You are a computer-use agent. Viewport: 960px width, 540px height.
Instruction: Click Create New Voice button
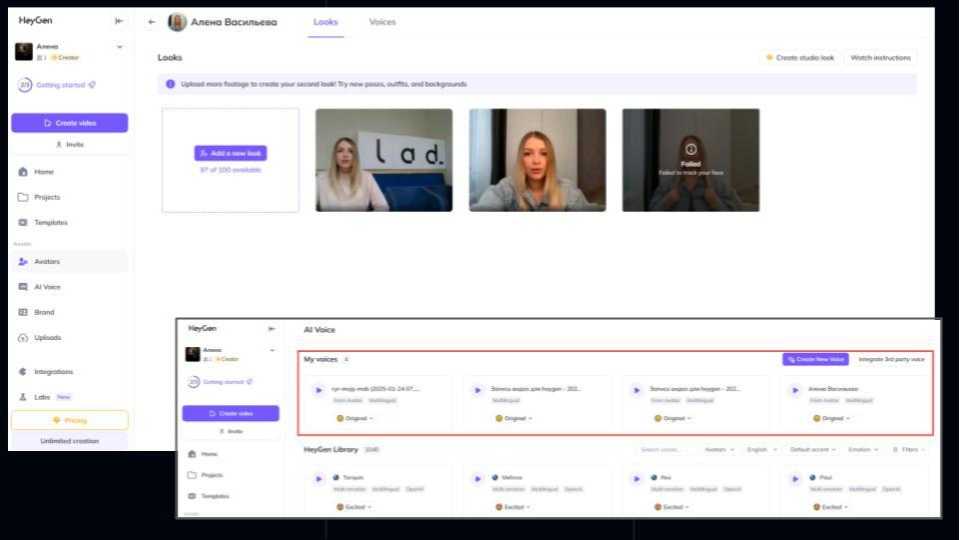pyautogui.click(x=816, y=359)
